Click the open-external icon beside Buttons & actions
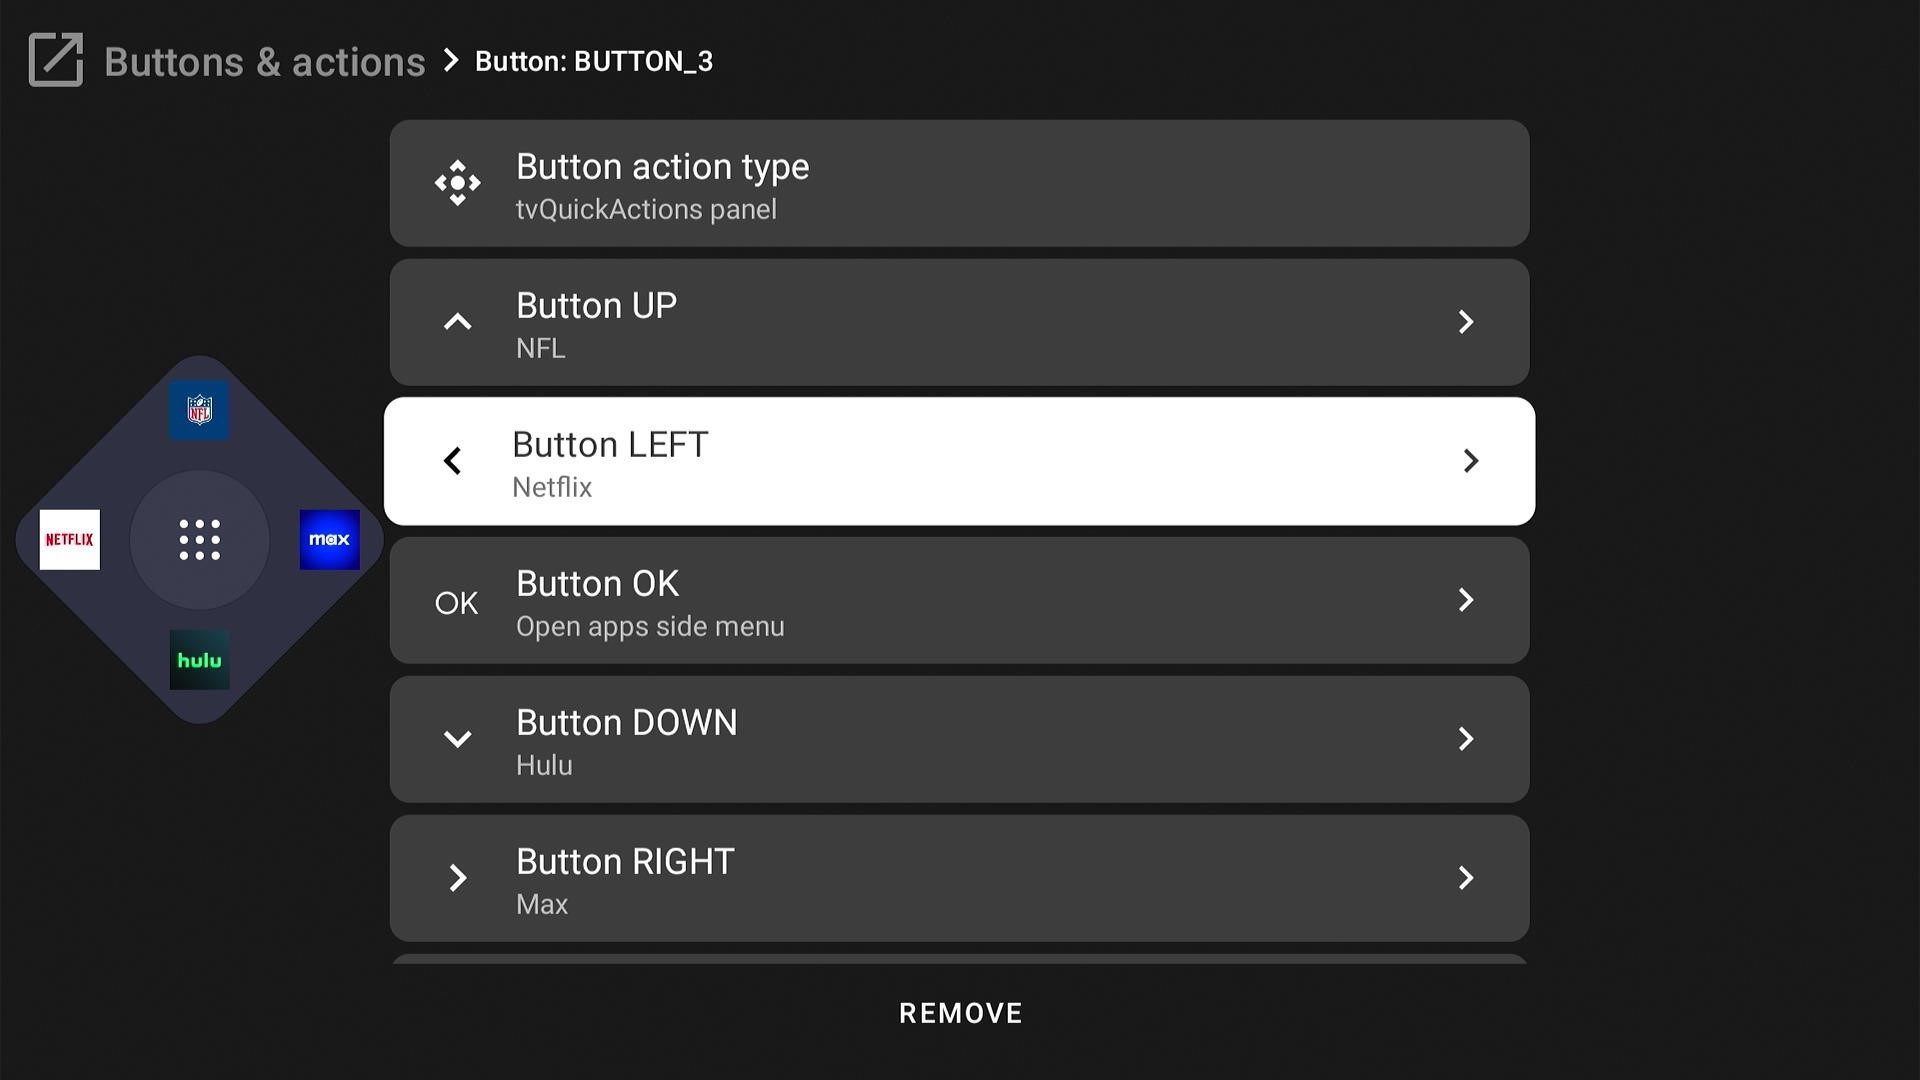Image resolution: width=1920 pixels, height=1080 pixels. [56, 60]
